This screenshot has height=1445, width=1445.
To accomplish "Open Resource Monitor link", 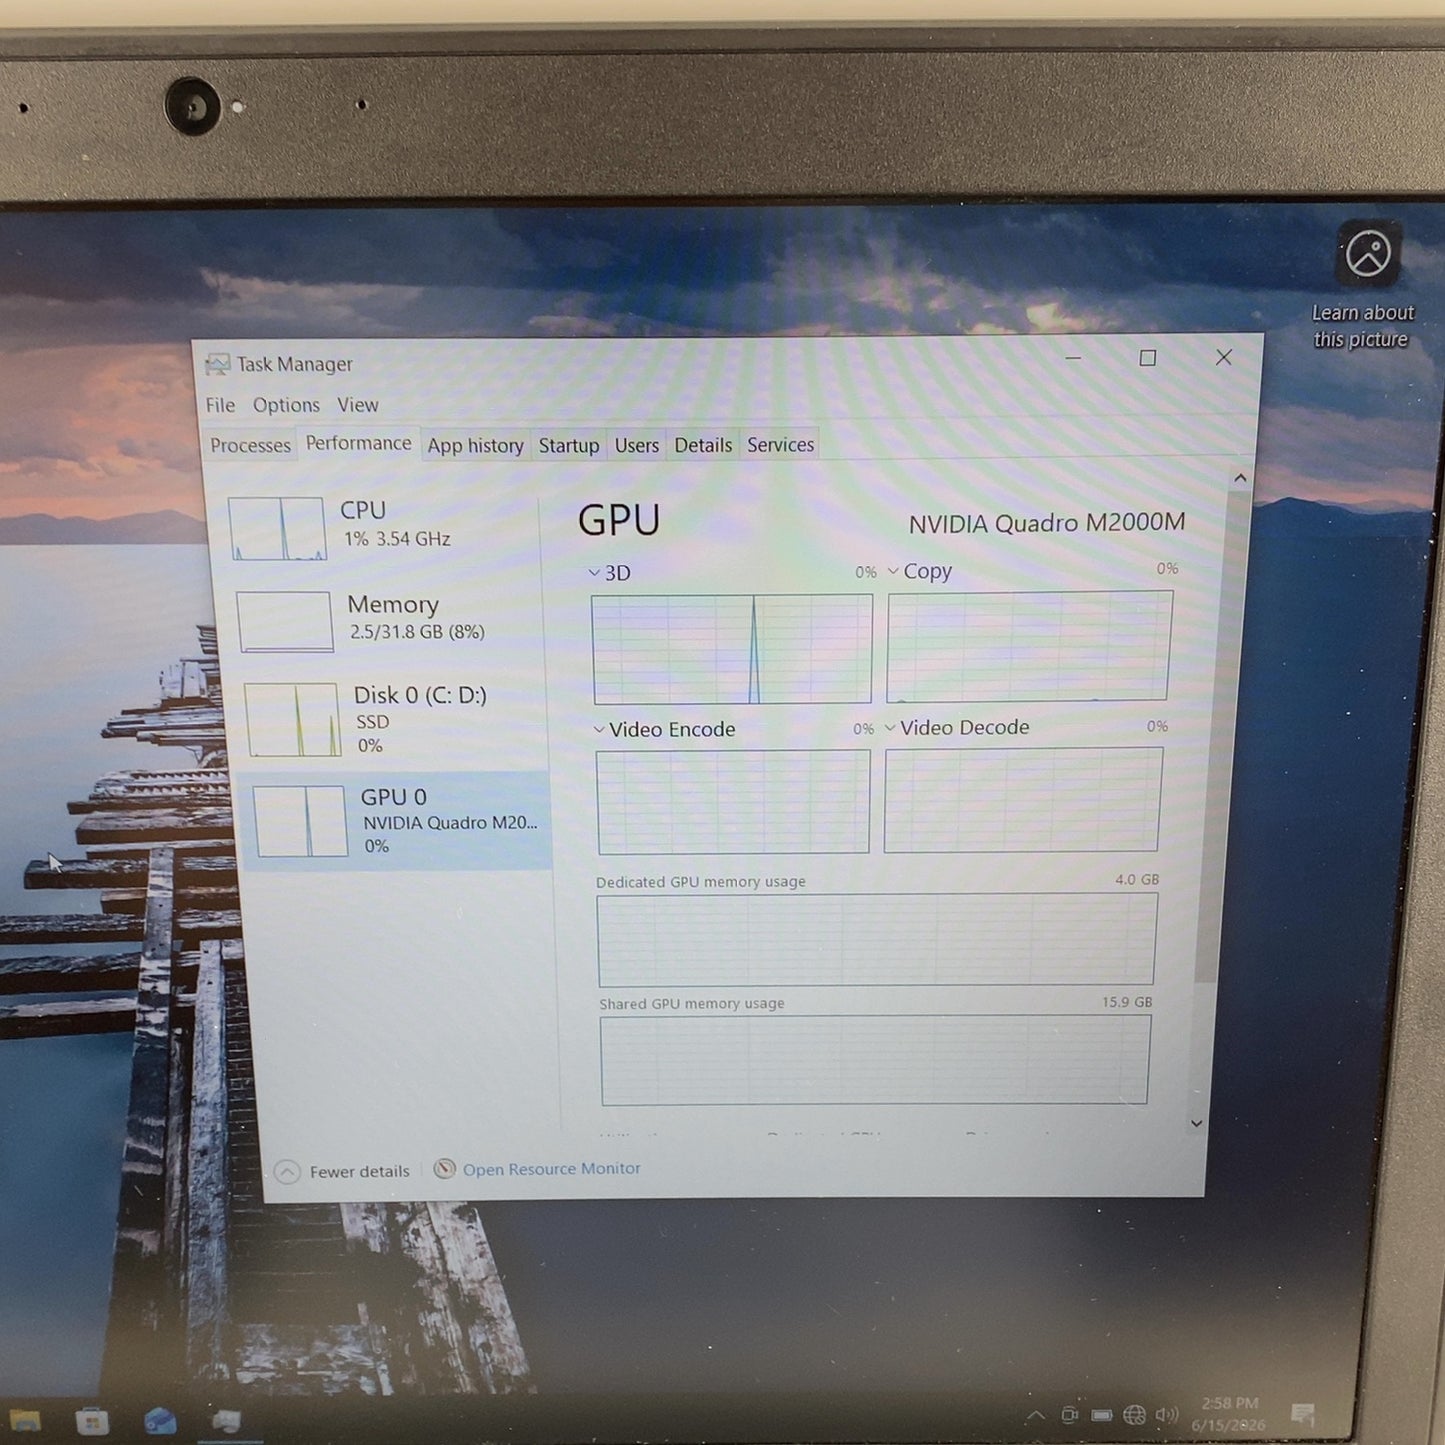I will click(551, 1169).
